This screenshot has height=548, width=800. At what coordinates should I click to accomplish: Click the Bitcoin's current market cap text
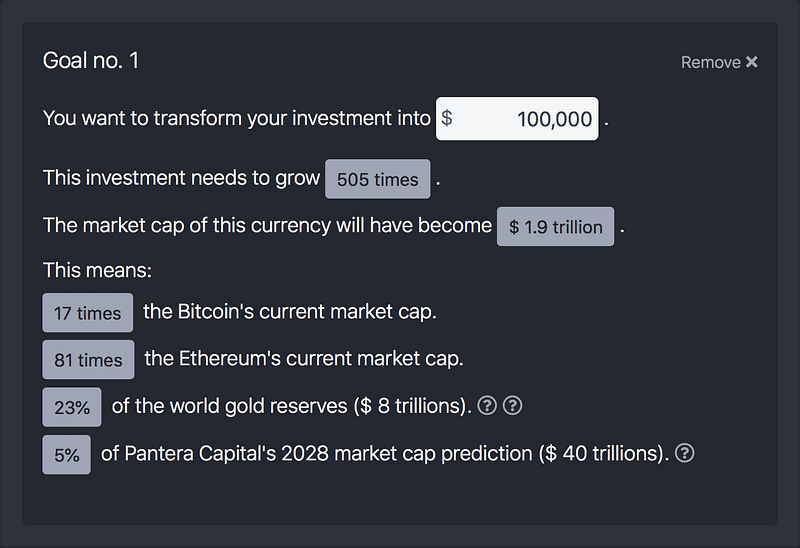(290, 312)
